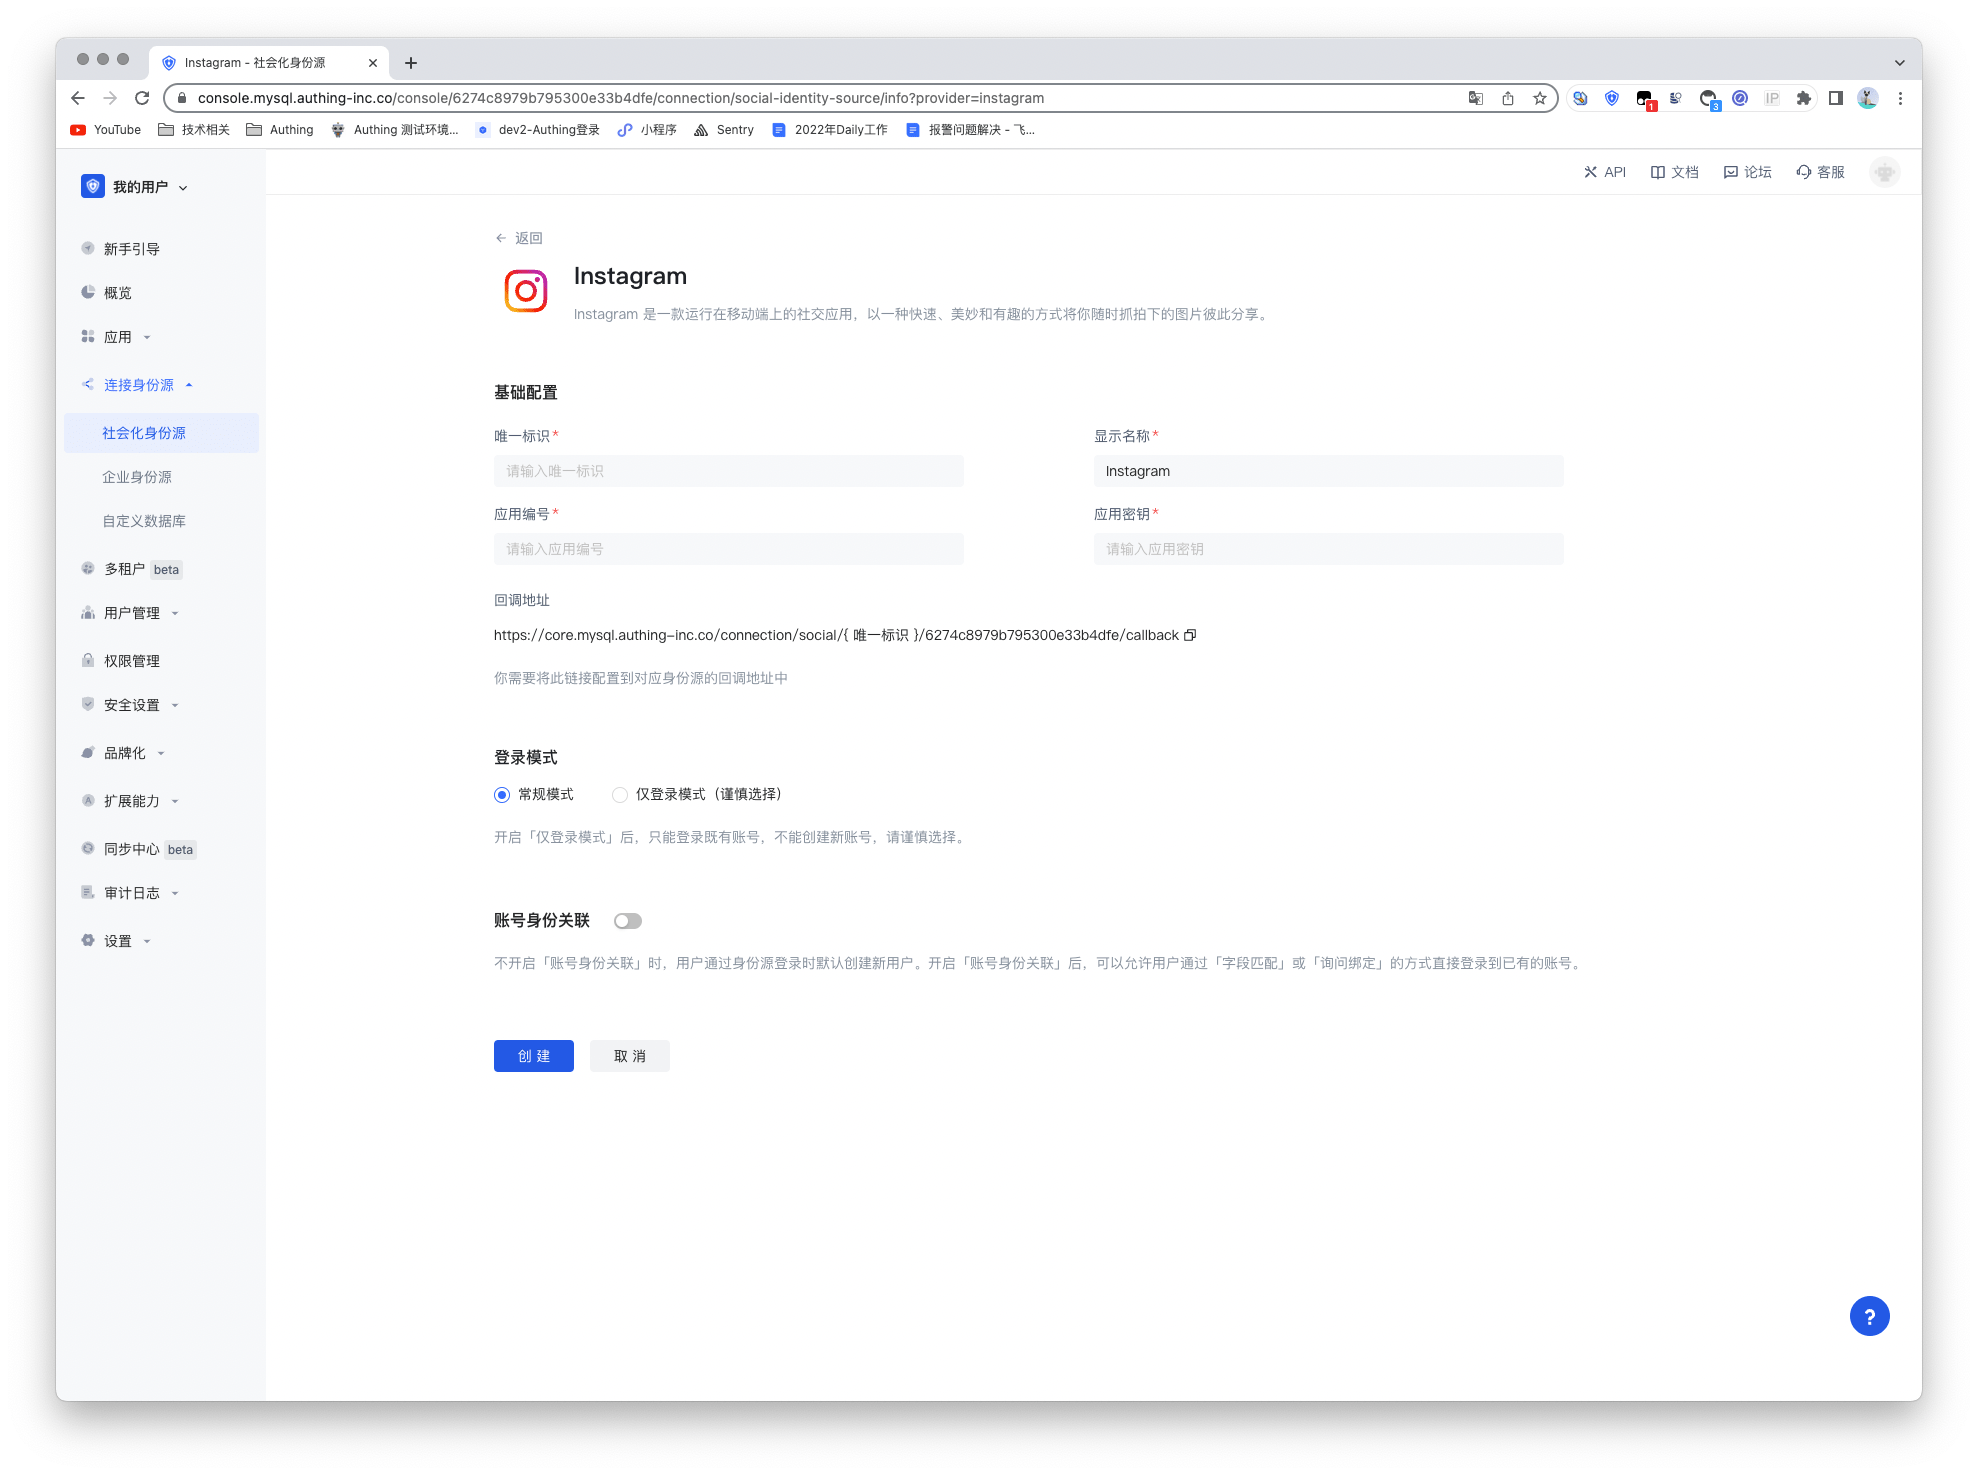1978x1475 pixels.
Task: Open 权限管理 in sidebar
Action: click(132, 661)
